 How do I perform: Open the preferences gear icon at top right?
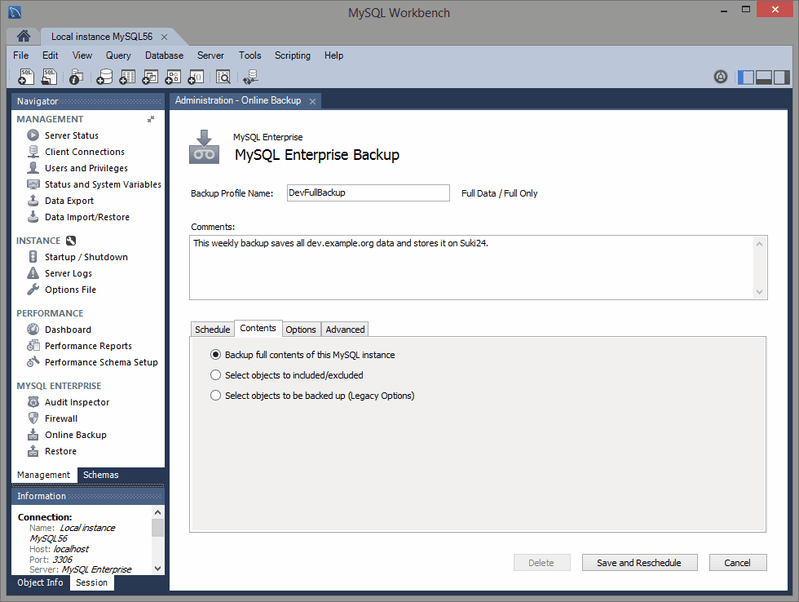click(x=721, y=77)
